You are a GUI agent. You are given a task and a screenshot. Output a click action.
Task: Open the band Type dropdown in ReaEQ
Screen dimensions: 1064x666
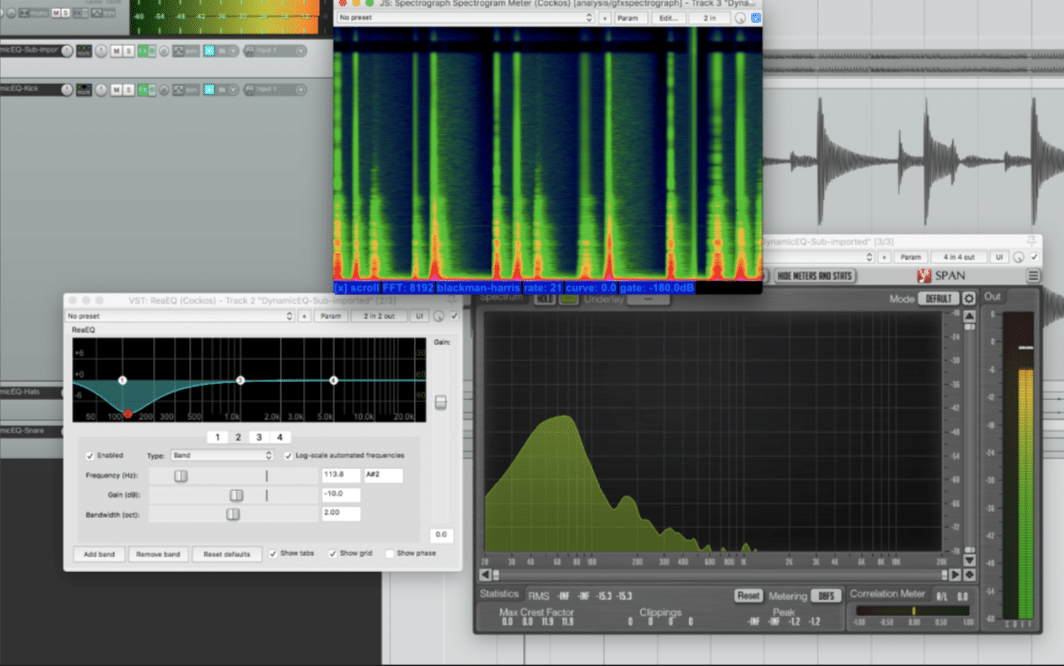click(x=222, y=456)
